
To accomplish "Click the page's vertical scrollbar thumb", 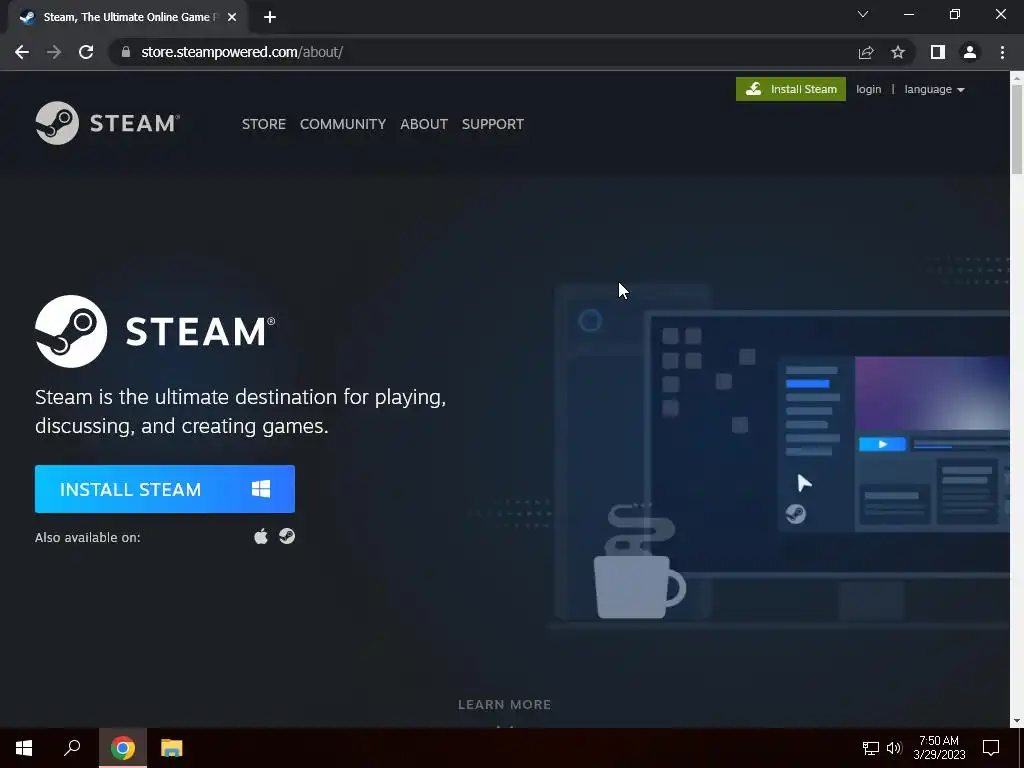I will 1017,130.
